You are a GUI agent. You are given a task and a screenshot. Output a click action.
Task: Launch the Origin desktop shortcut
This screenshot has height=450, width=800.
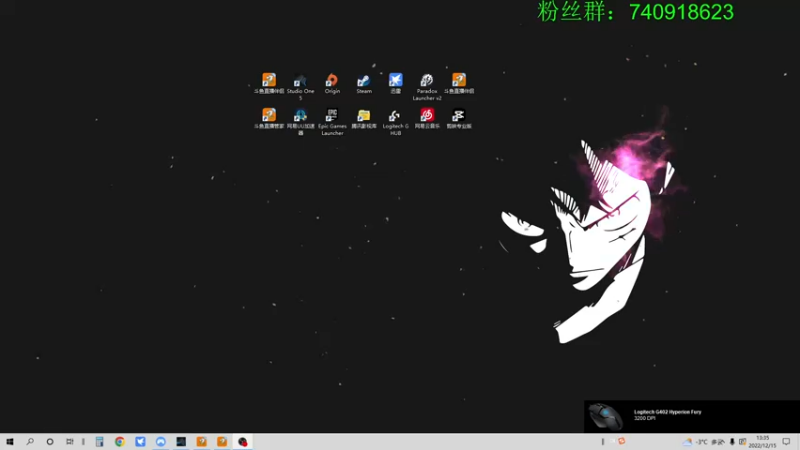(332, 84)
